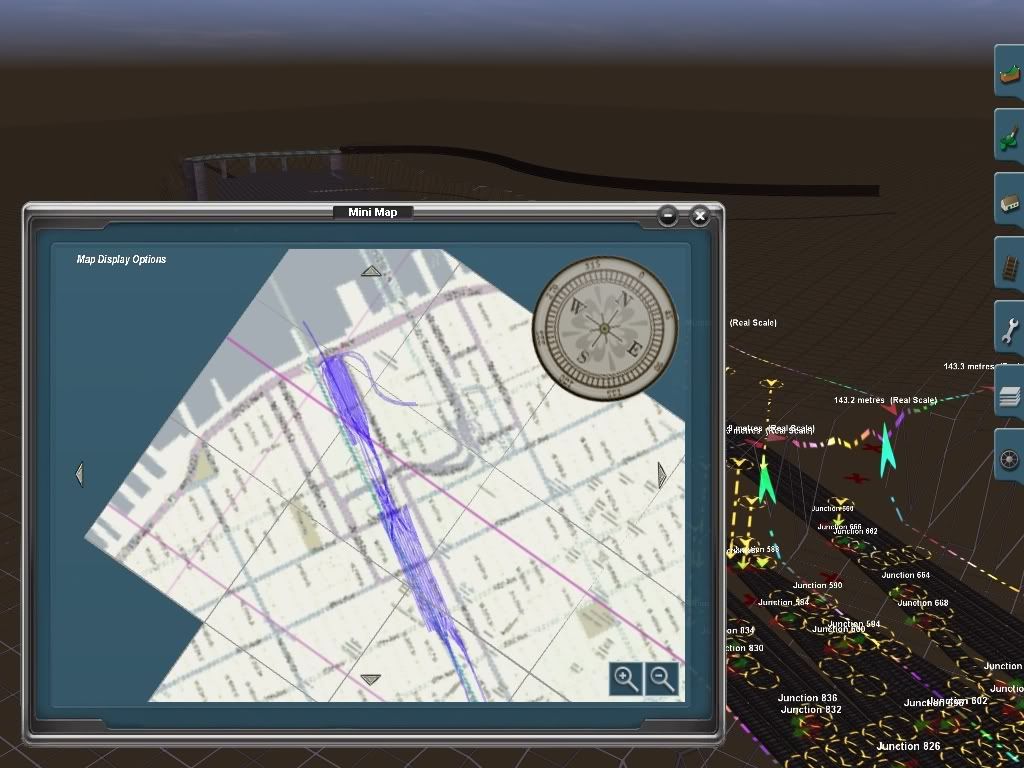
Task: Open the Tracks tools tab
Action: click(x=1010, y=268)
